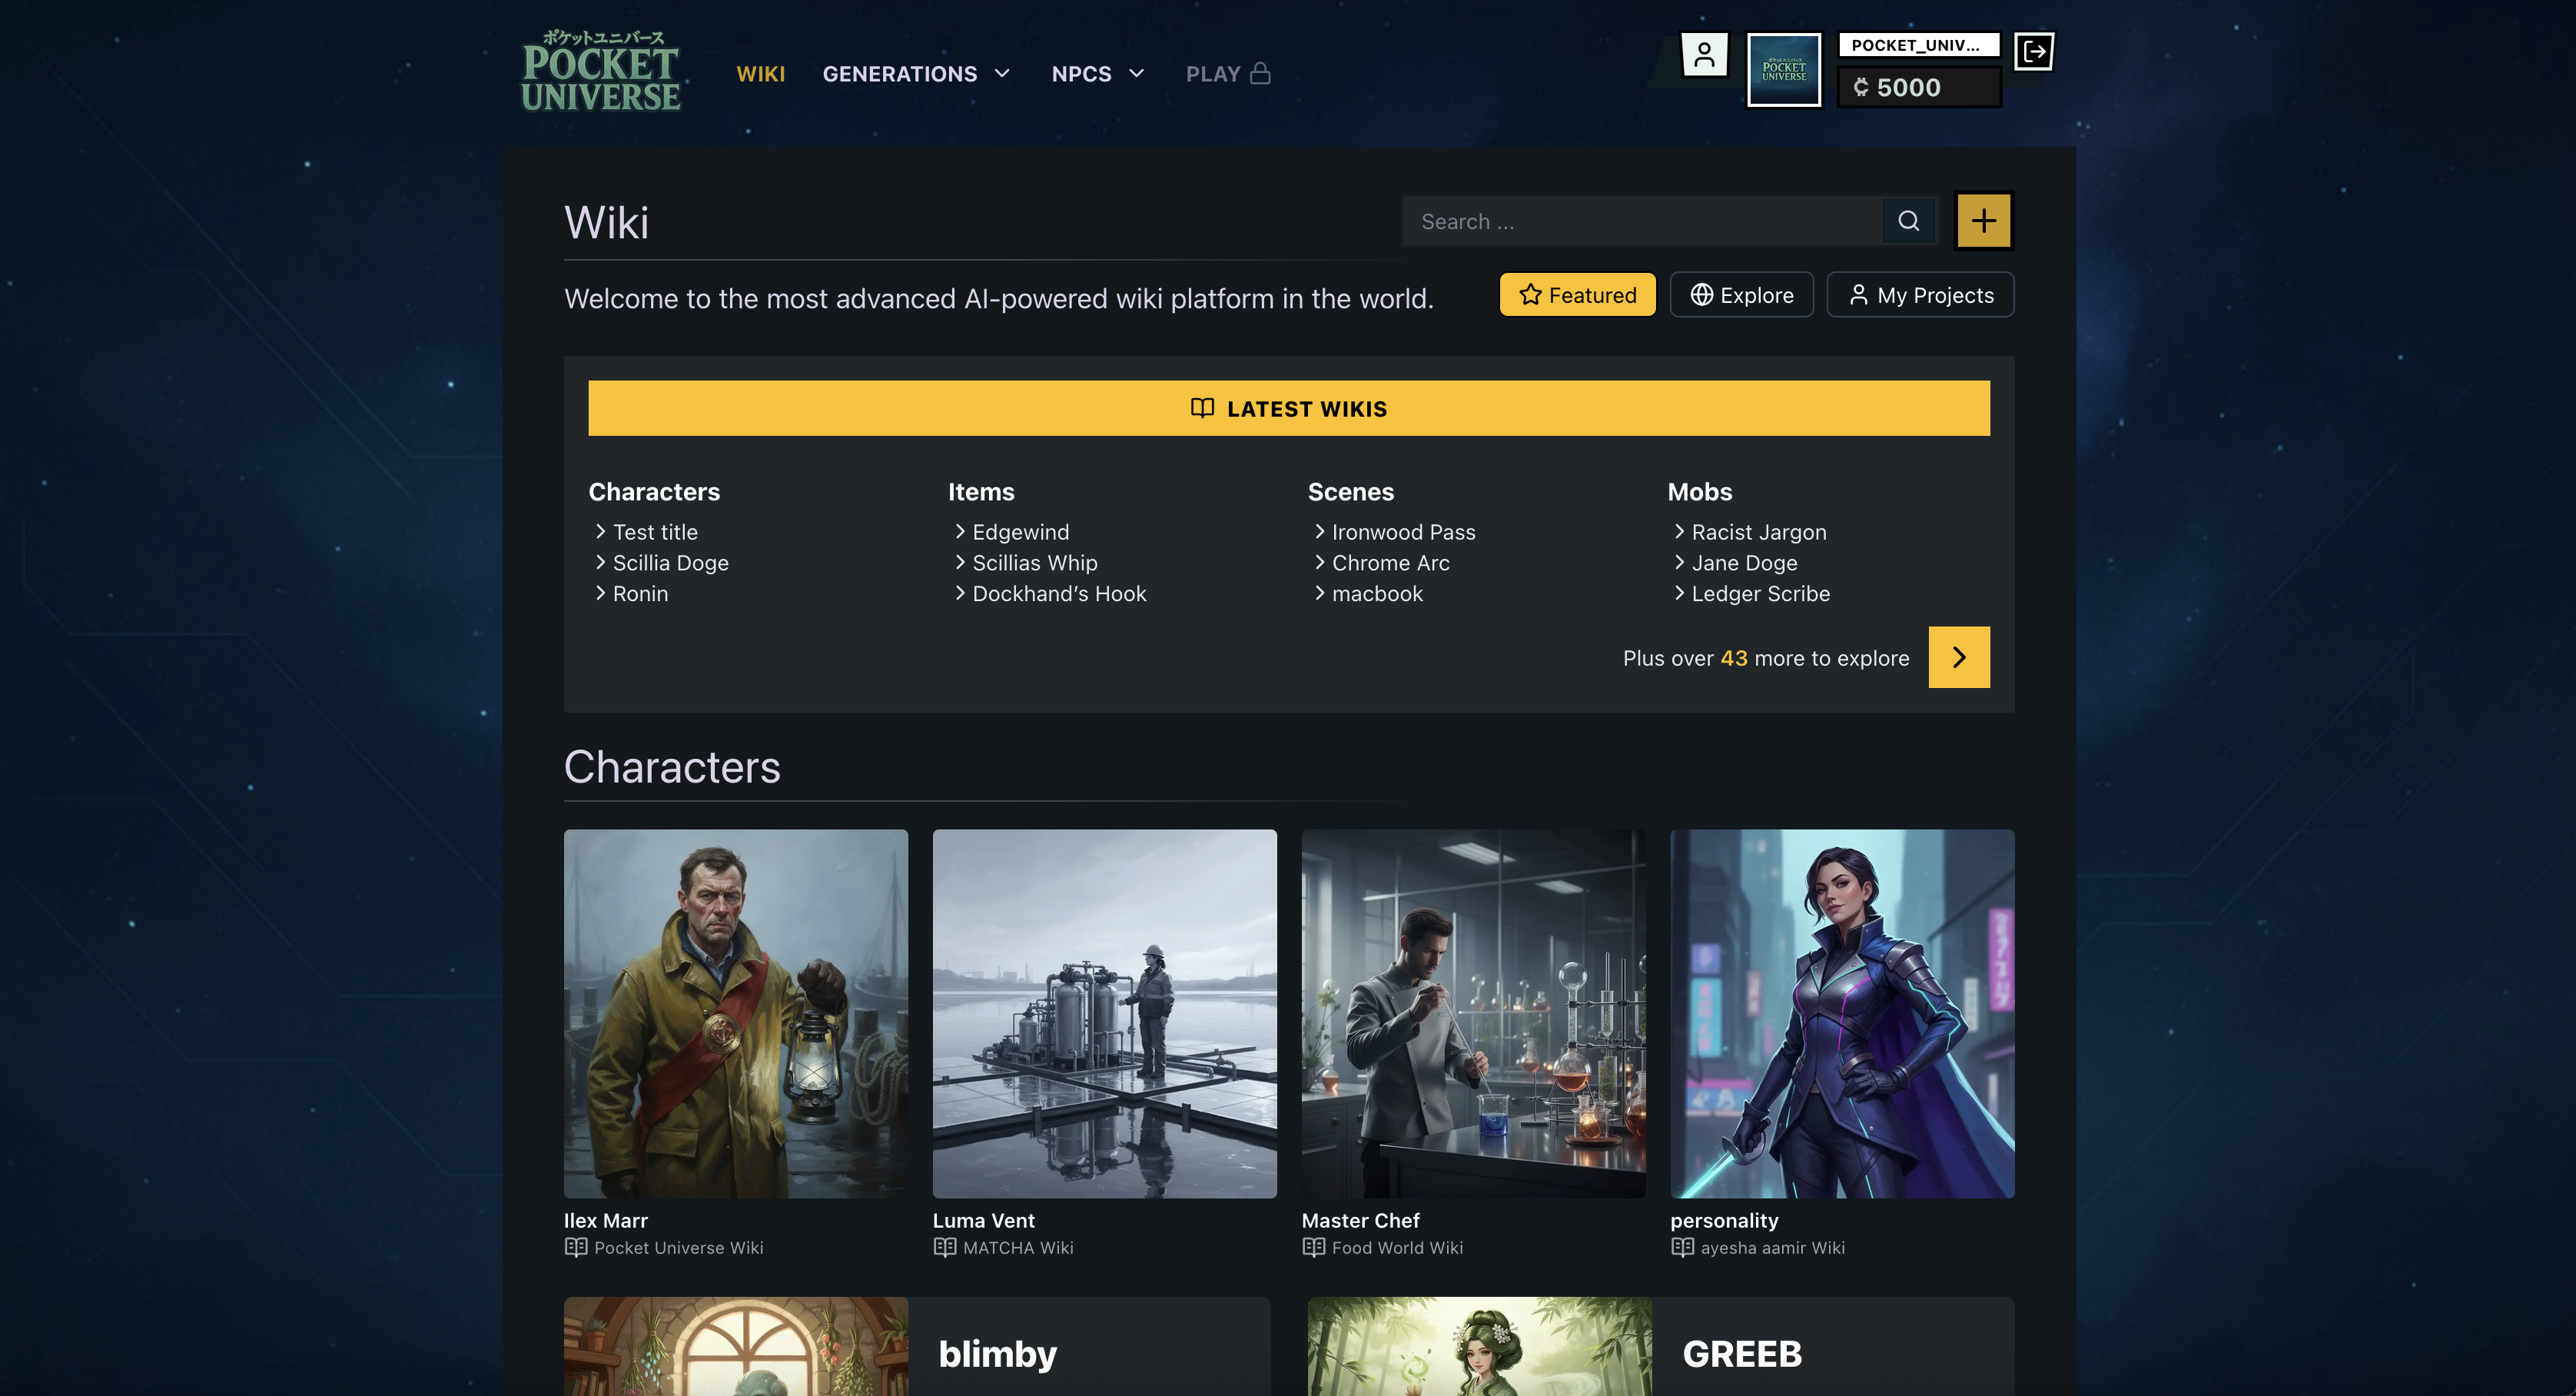
Task: Select the WIKI navigation item
Action: click(761, 73)
